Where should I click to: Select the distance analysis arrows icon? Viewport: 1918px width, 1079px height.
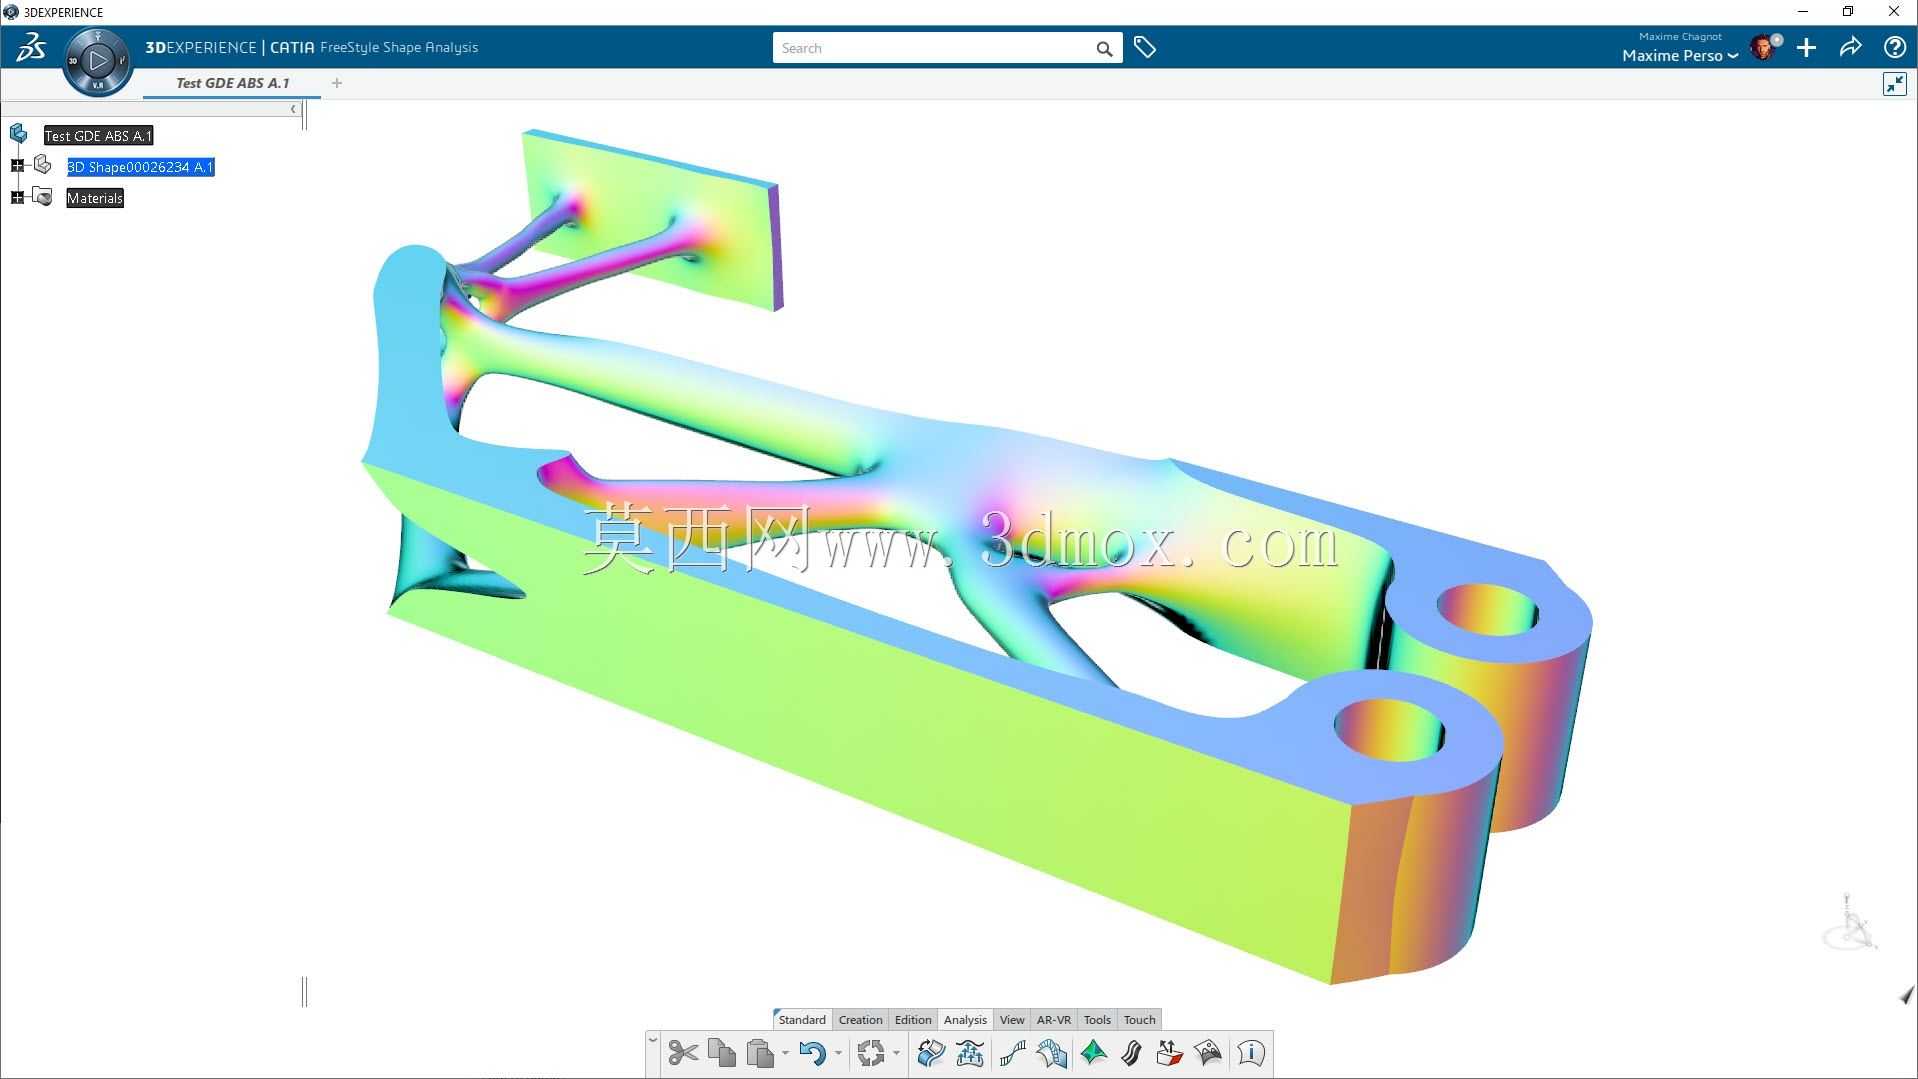(970, 1053)
